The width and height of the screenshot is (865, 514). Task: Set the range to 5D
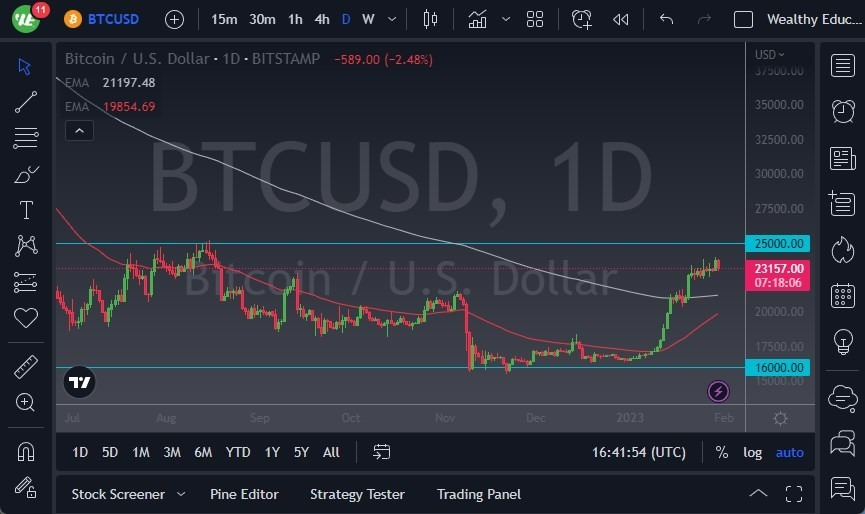point(110,452)
